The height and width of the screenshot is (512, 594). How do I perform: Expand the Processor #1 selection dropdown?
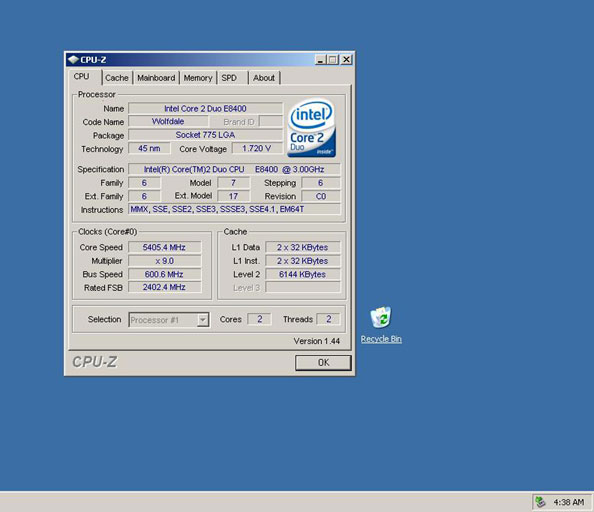(x=203, y=320)
